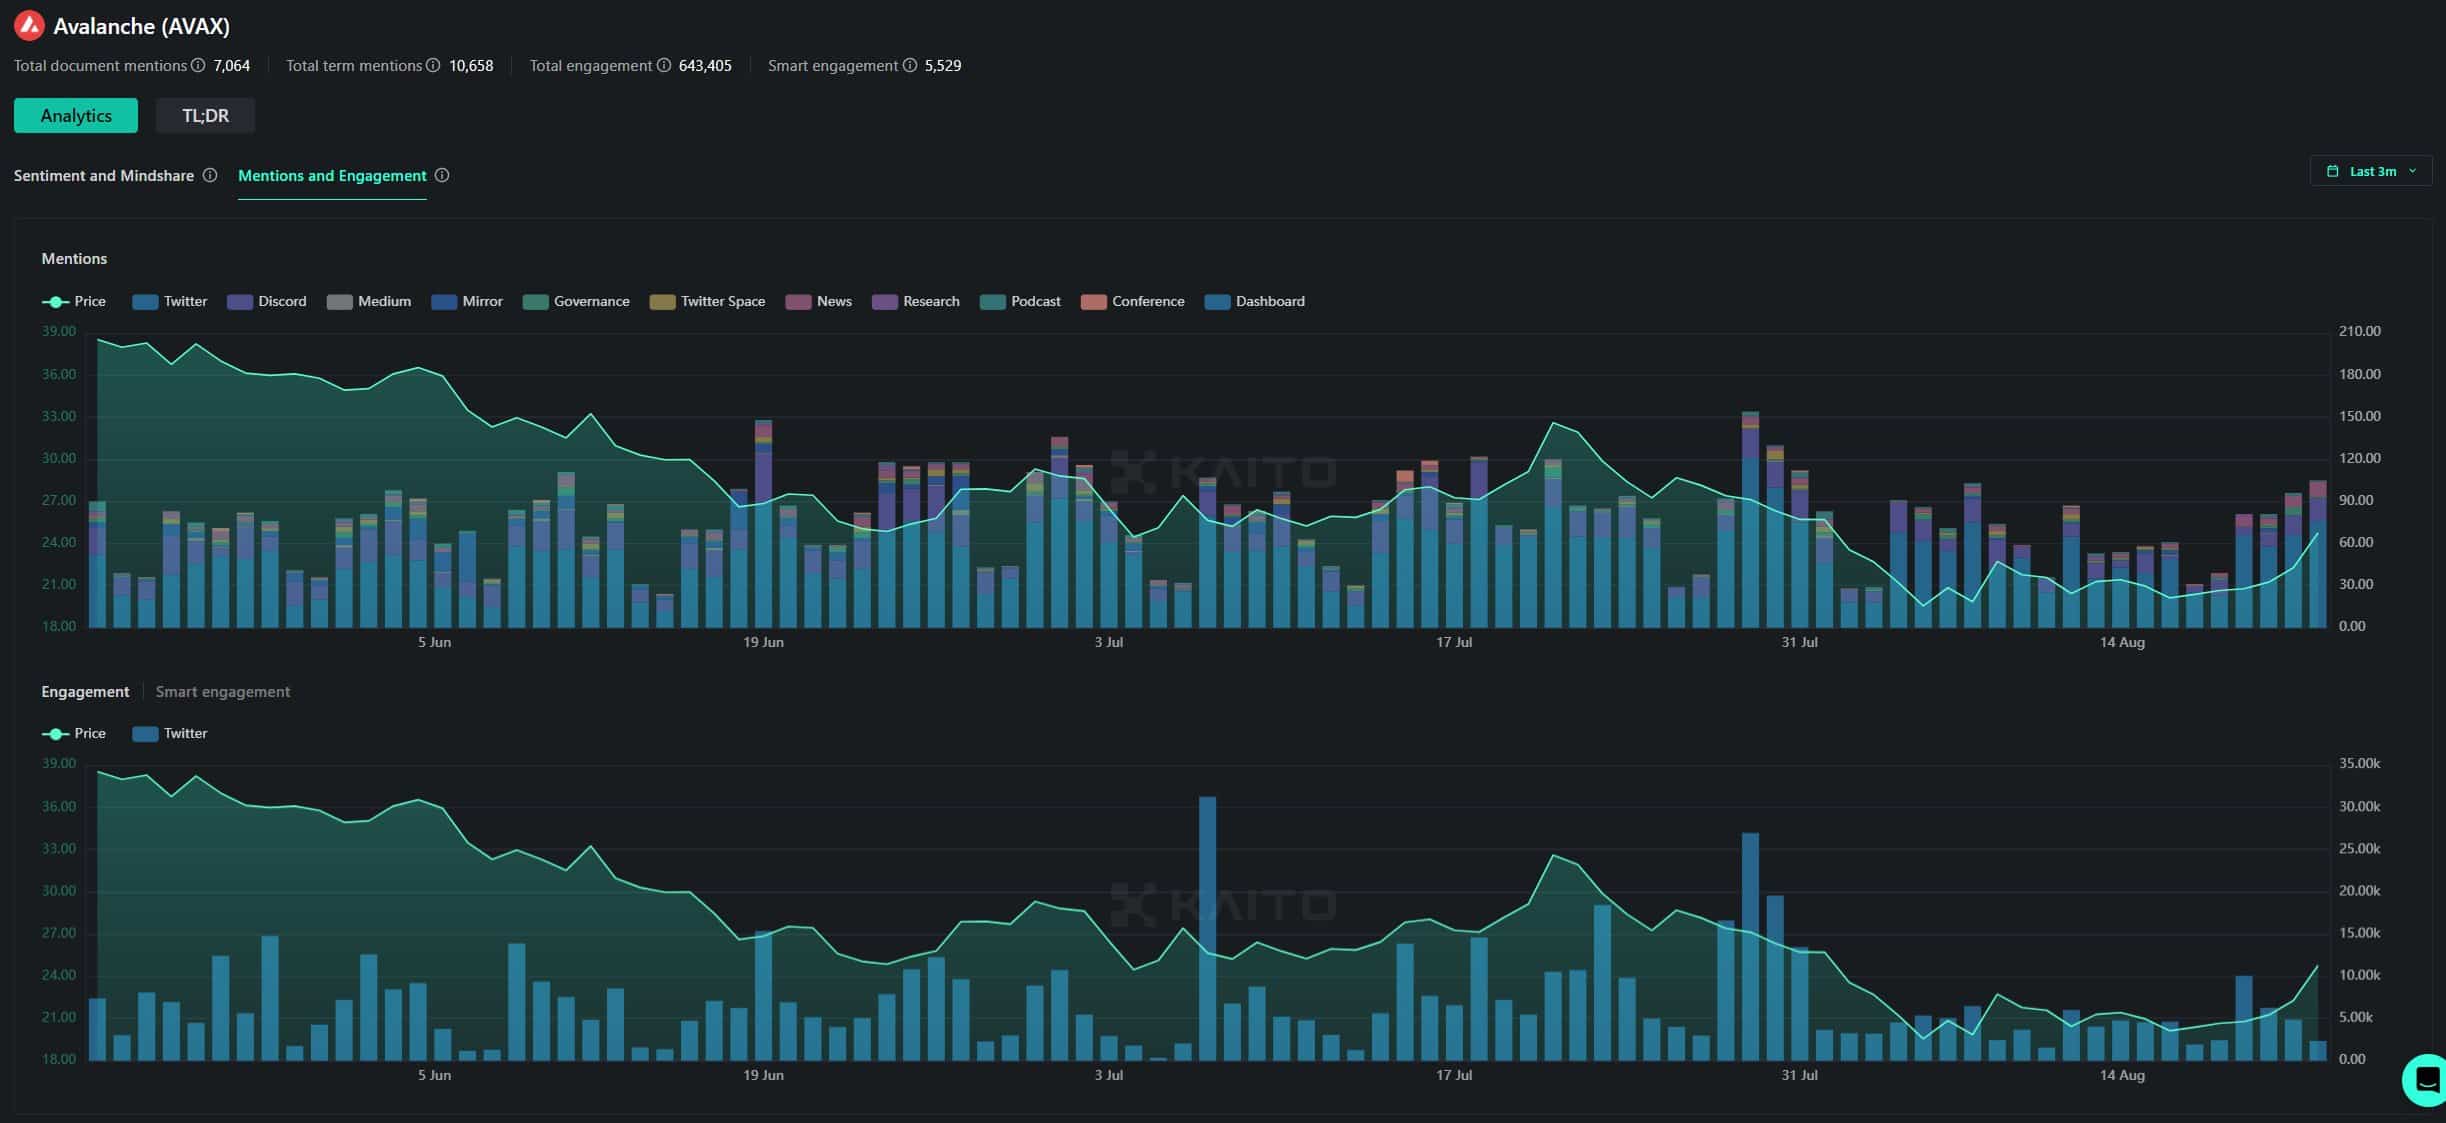The width and height of the screenshot is (2446, 1123).
Task: Click Podcast legend color swatch
Action: click(x=993, y=302)
